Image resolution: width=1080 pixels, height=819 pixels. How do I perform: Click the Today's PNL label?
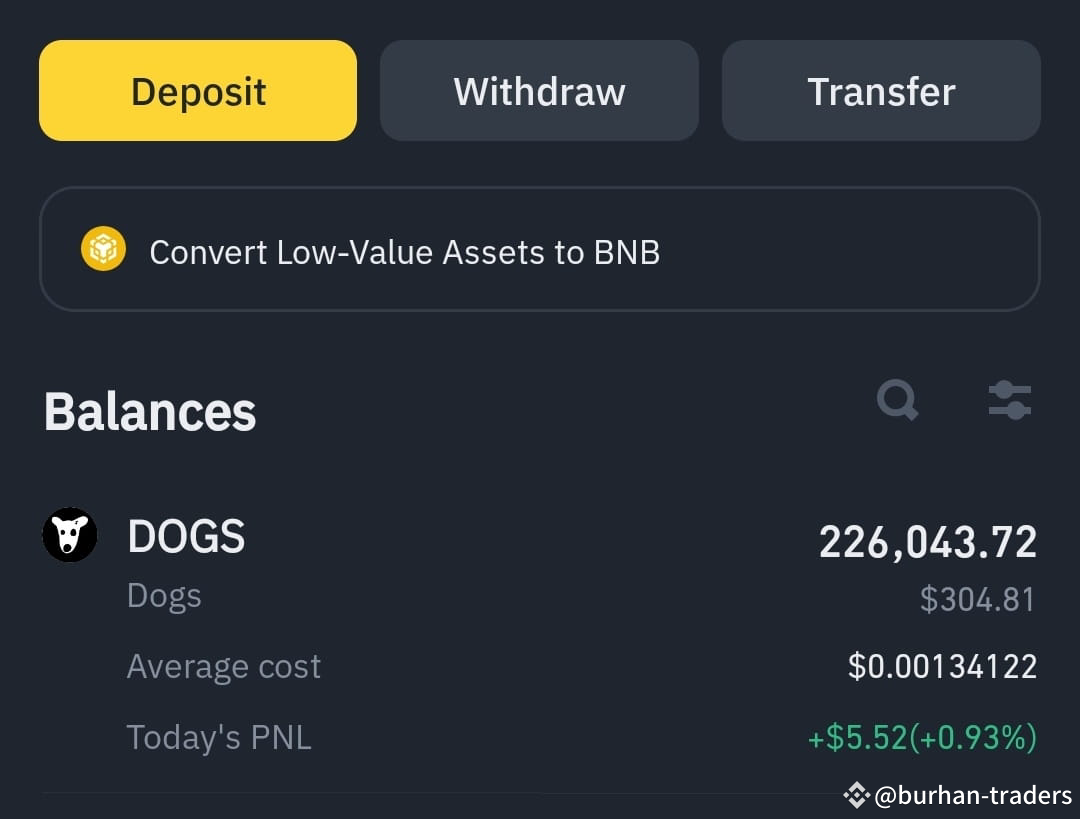click(x=219, y=737)
